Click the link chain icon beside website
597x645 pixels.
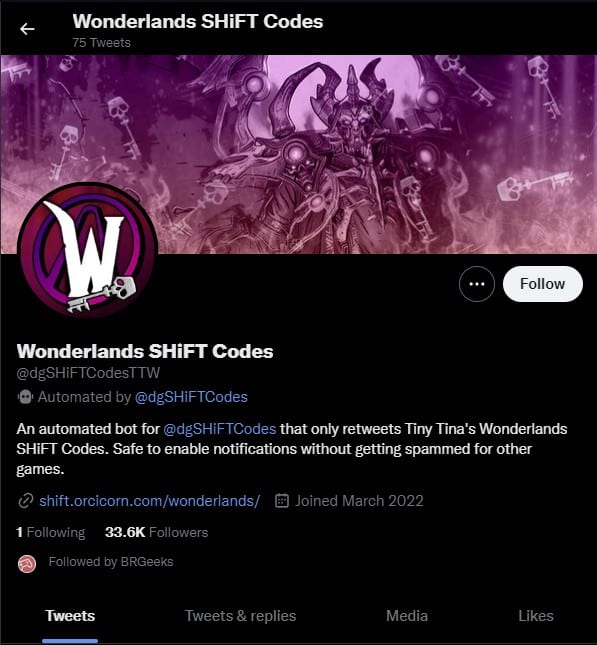coord(26,501)
